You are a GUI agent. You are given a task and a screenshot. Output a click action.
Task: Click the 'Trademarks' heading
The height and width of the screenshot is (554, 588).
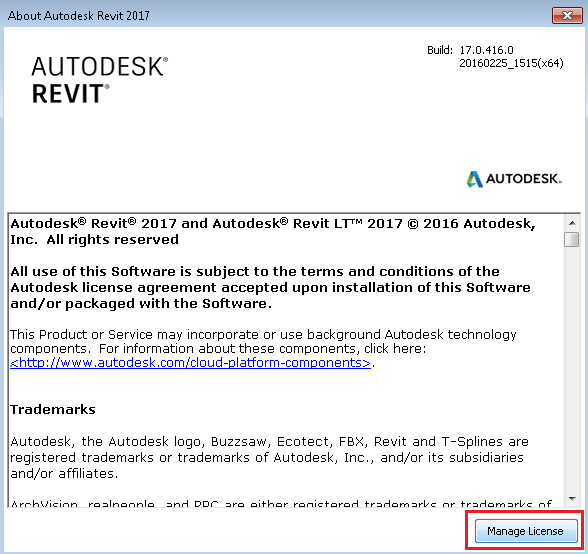click(53, 409)
